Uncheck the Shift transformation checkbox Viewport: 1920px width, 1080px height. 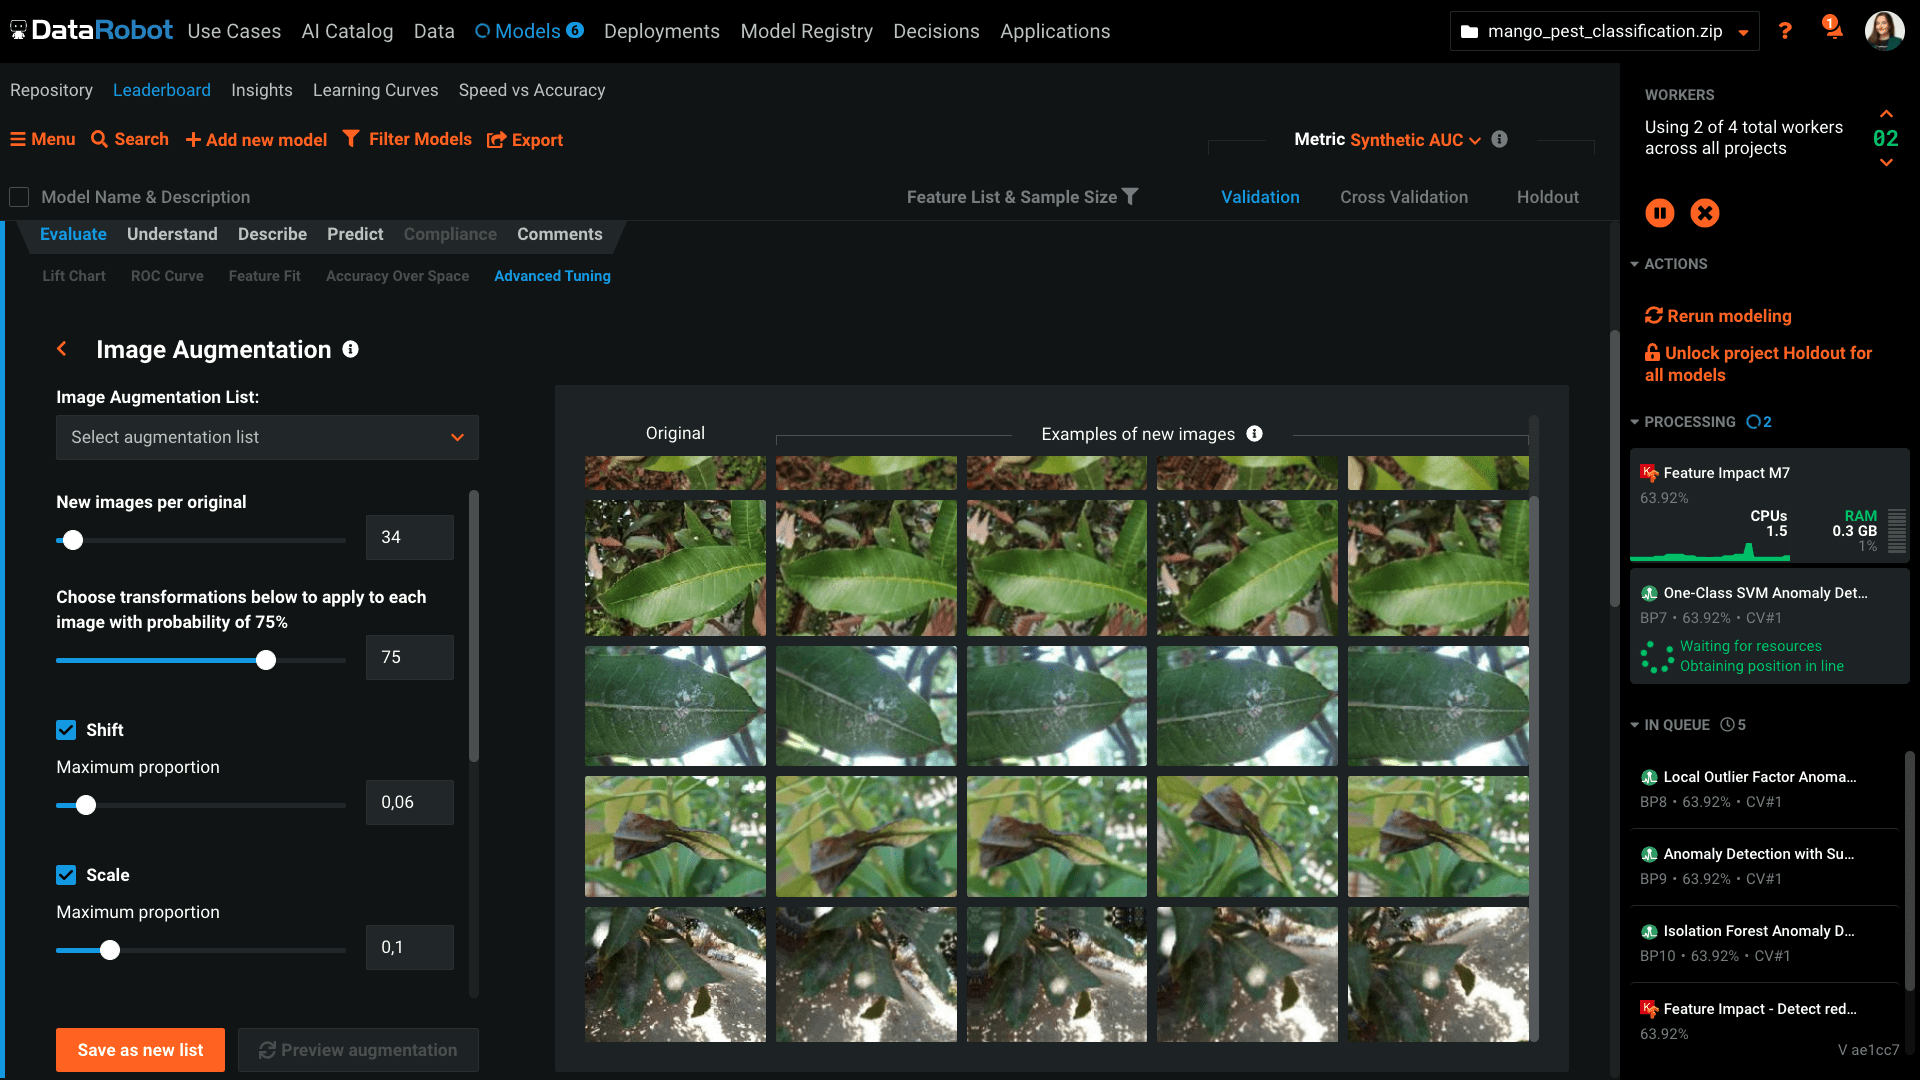(x=66, y=730)
